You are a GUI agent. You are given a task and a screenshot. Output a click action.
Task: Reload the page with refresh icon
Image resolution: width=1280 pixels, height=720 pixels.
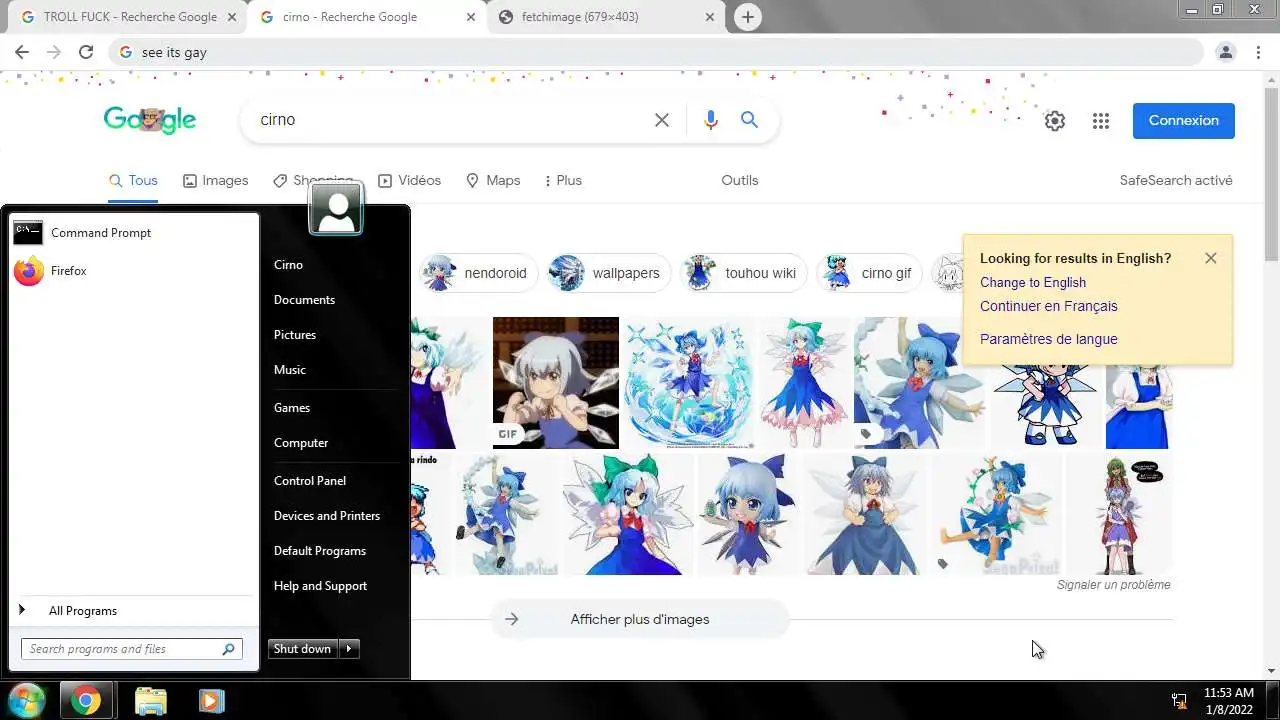pyautogui.click(x=86, y=52)
